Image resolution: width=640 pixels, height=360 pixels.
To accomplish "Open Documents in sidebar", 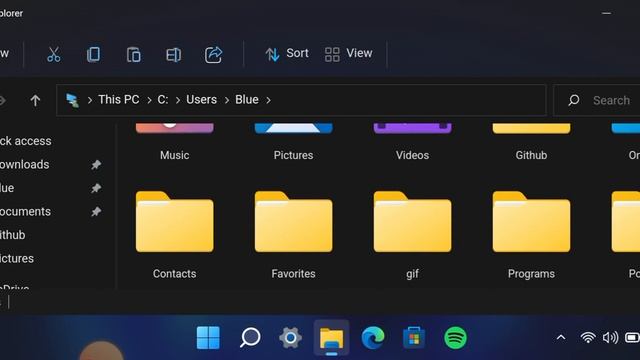I will (25, 211).
